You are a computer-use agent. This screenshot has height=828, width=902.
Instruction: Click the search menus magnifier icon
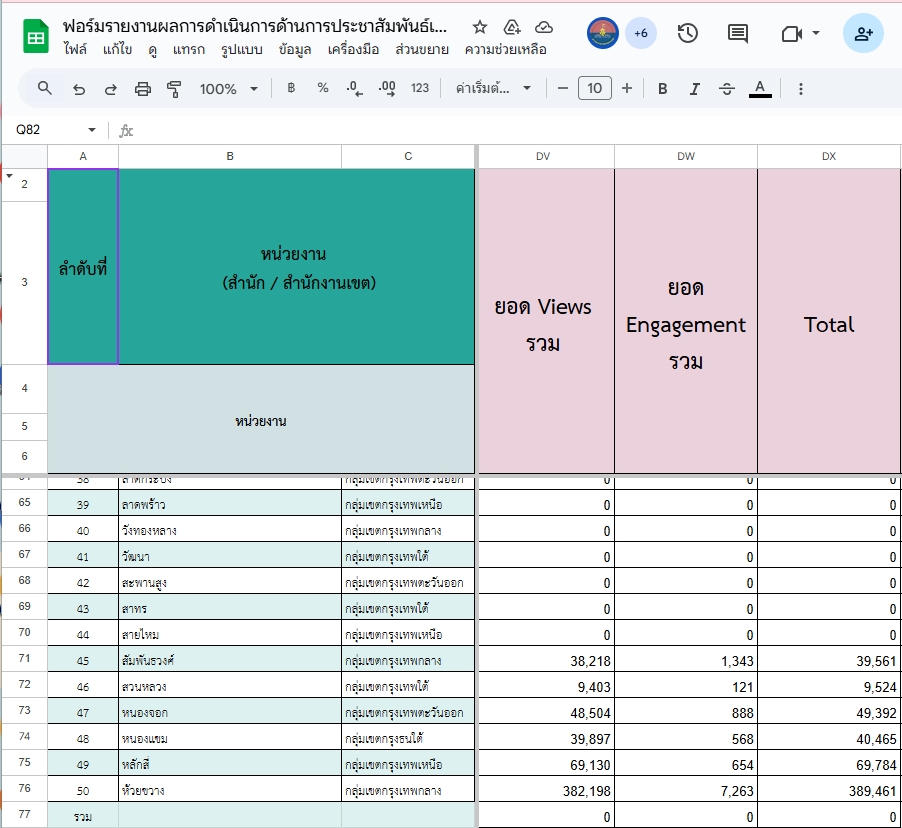pyautogui.click(x=45, y=89)
